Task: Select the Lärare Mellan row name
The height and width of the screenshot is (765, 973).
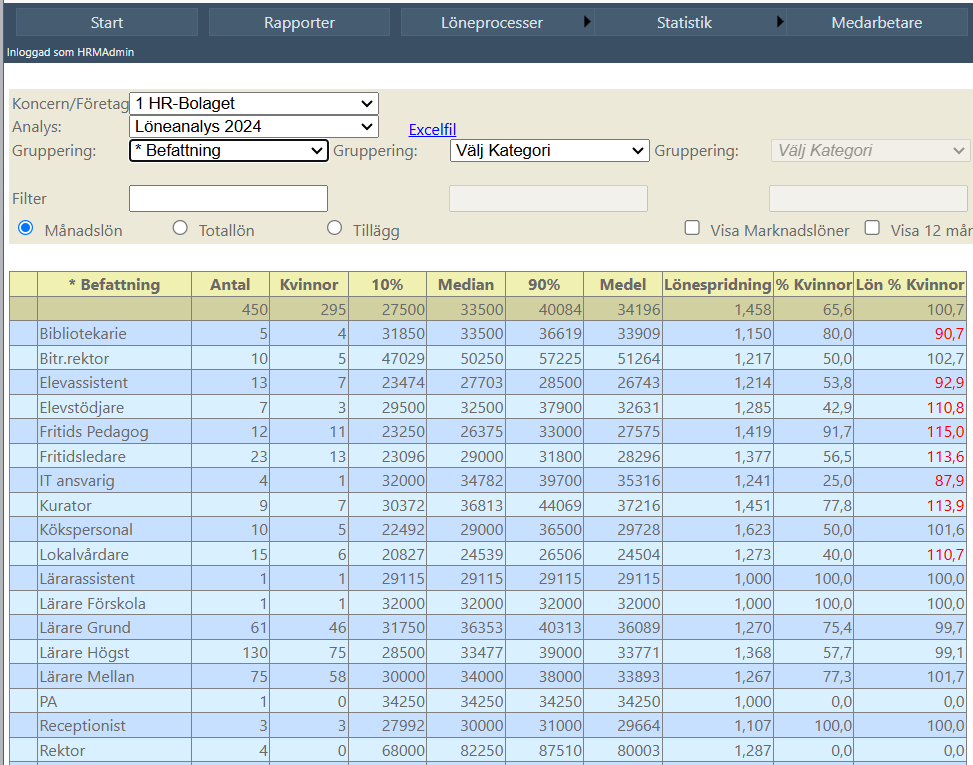Action: point(87,677)
